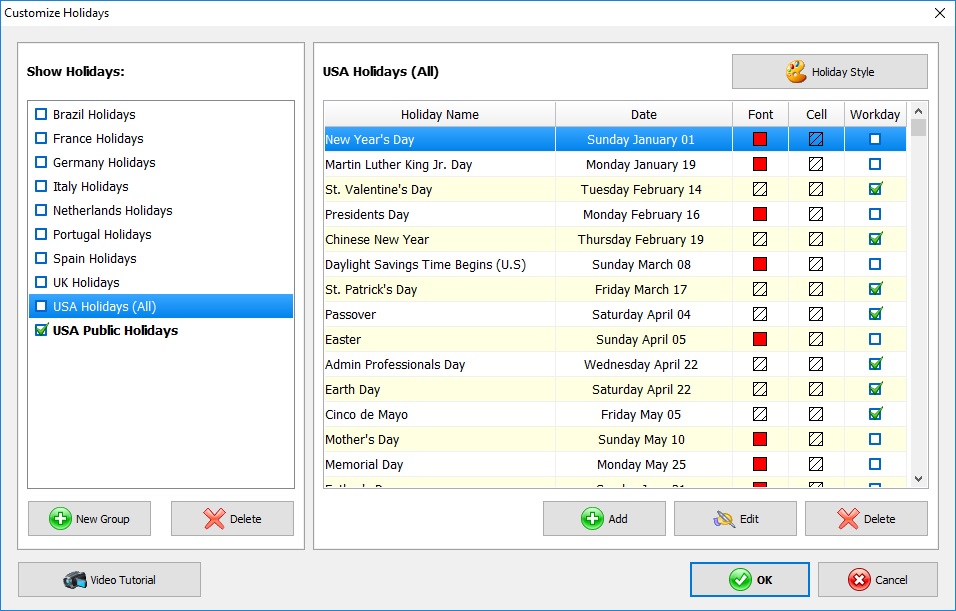Uncheck Workday for St. Patrick's Day
This screenshot has height=611, width=956.
tap(875, 289)
